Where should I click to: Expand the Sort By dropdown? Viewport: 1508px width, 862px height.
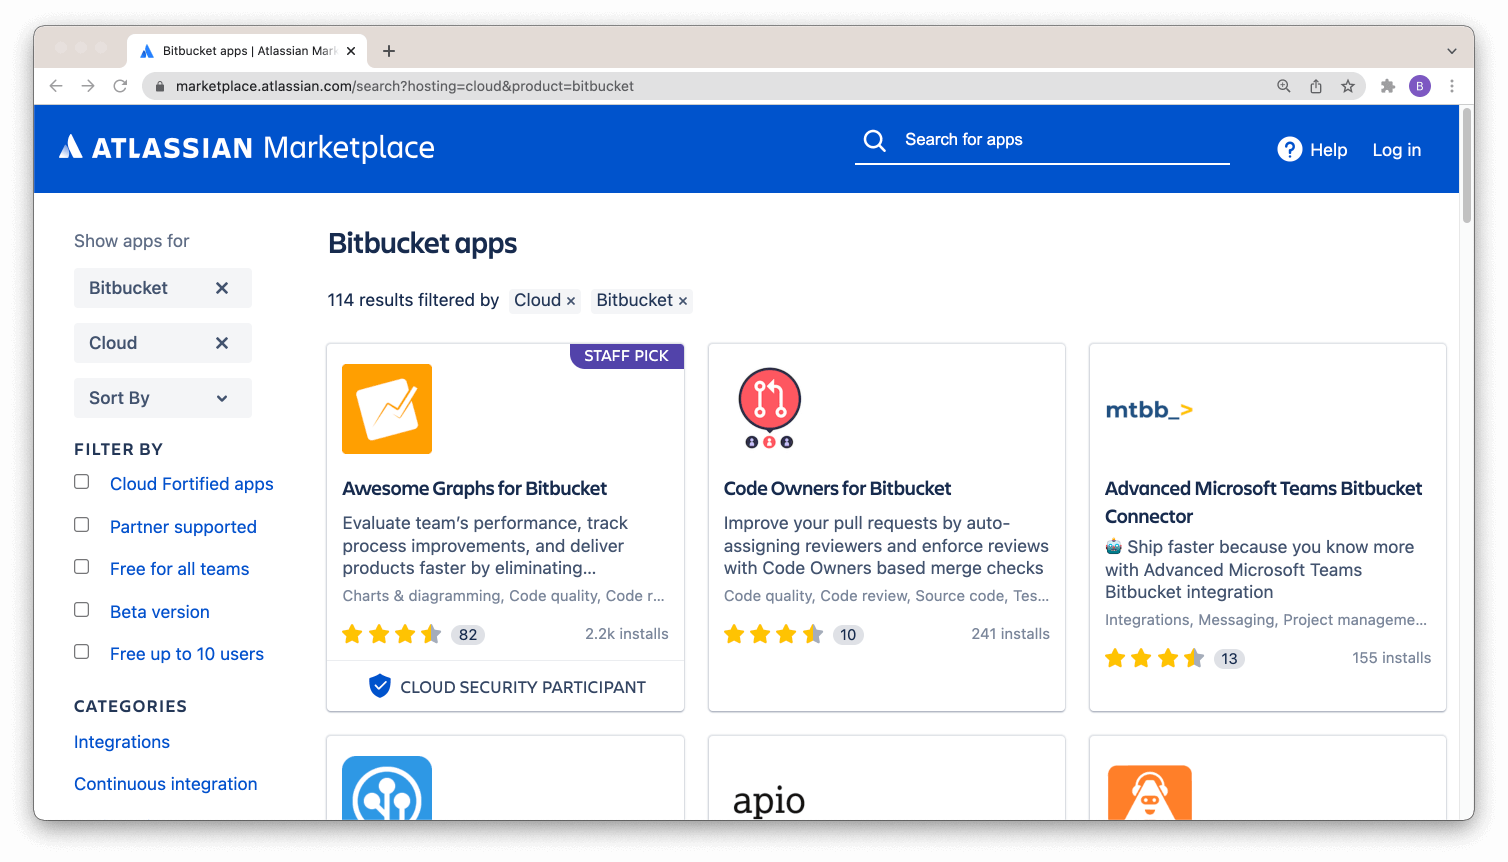click(x=162, y=397)
